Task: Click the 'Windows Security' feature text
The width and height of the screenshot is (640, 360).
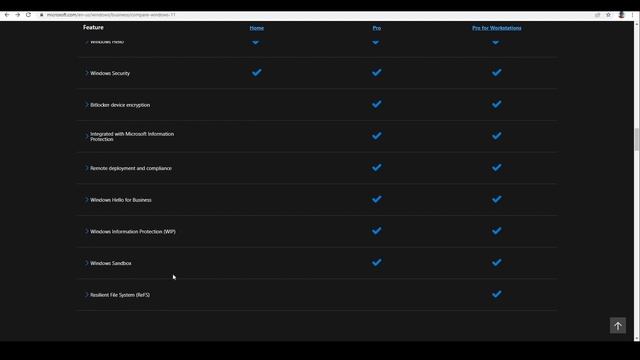Action: [110, 73]
